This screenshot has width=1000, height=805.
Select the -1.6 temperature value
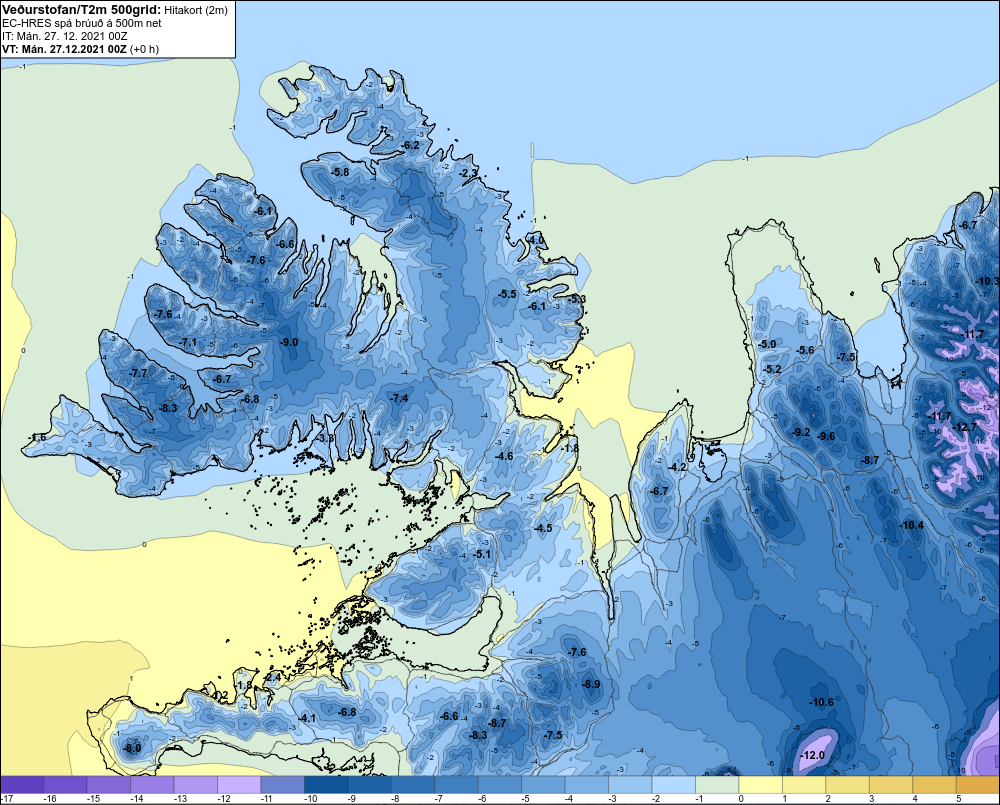pos(38,437)
